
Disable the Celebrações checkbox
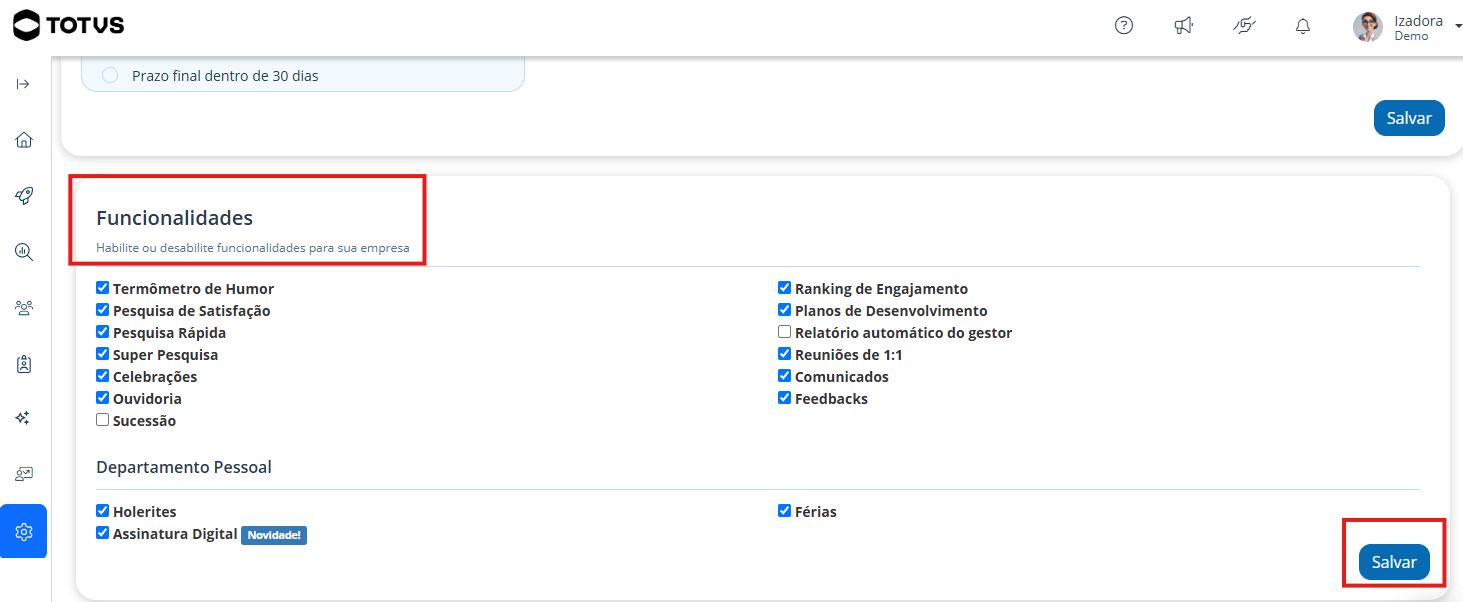(x=102, y=376)
